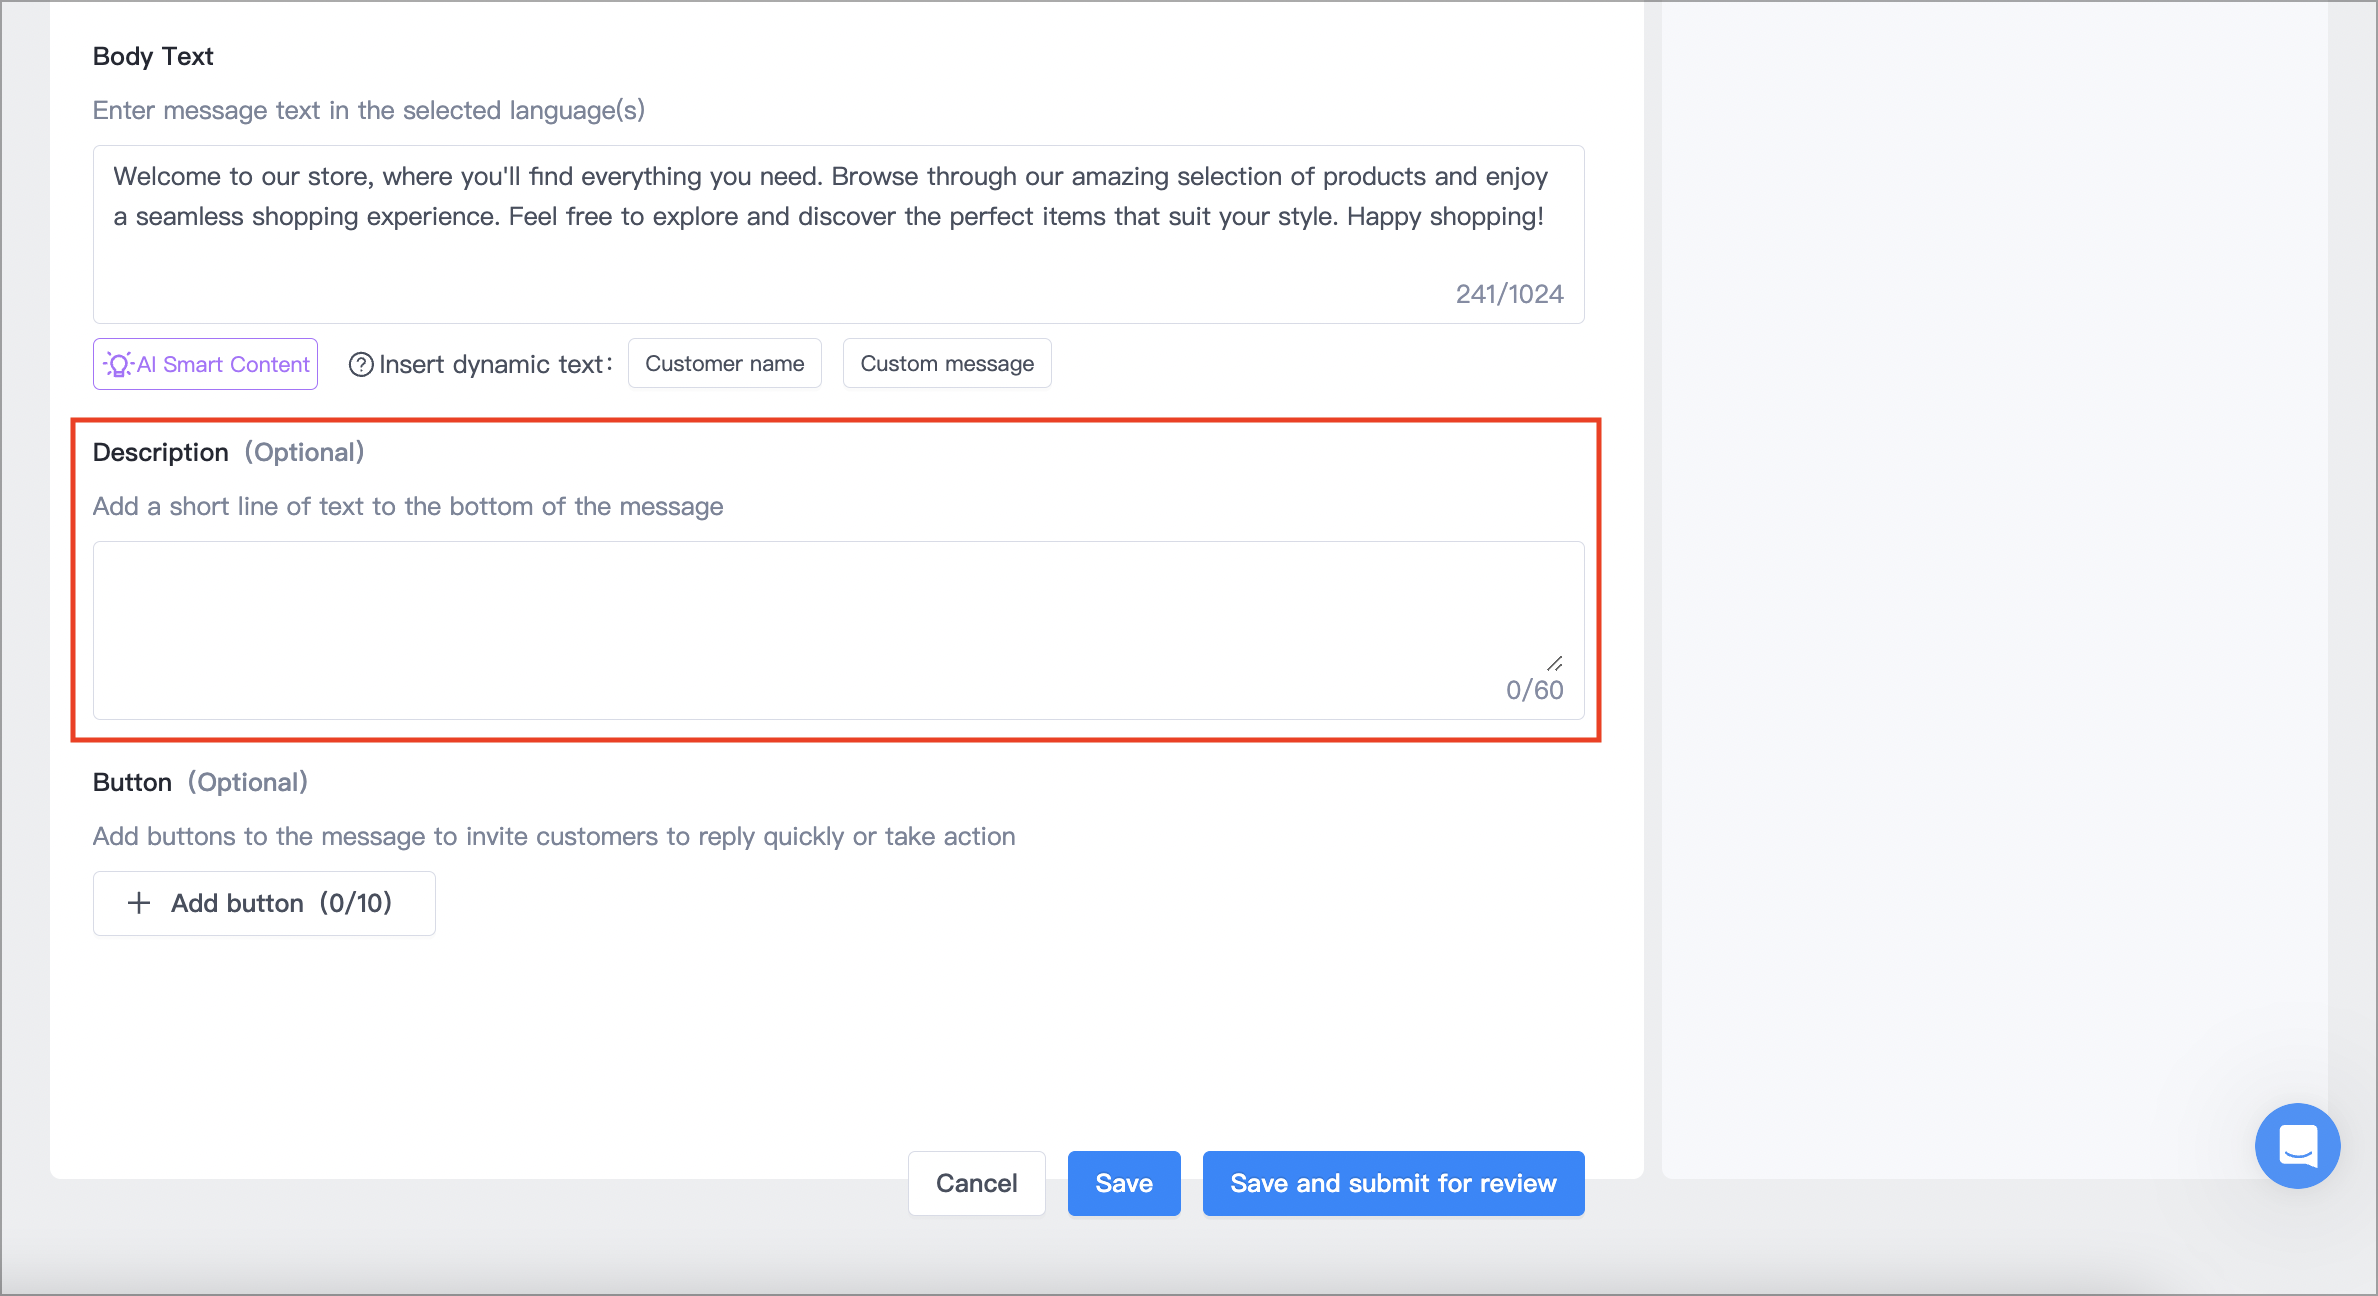
Task: Grab the Description field resize handle
Action: pyautogui.click(x=1555, y=664)
